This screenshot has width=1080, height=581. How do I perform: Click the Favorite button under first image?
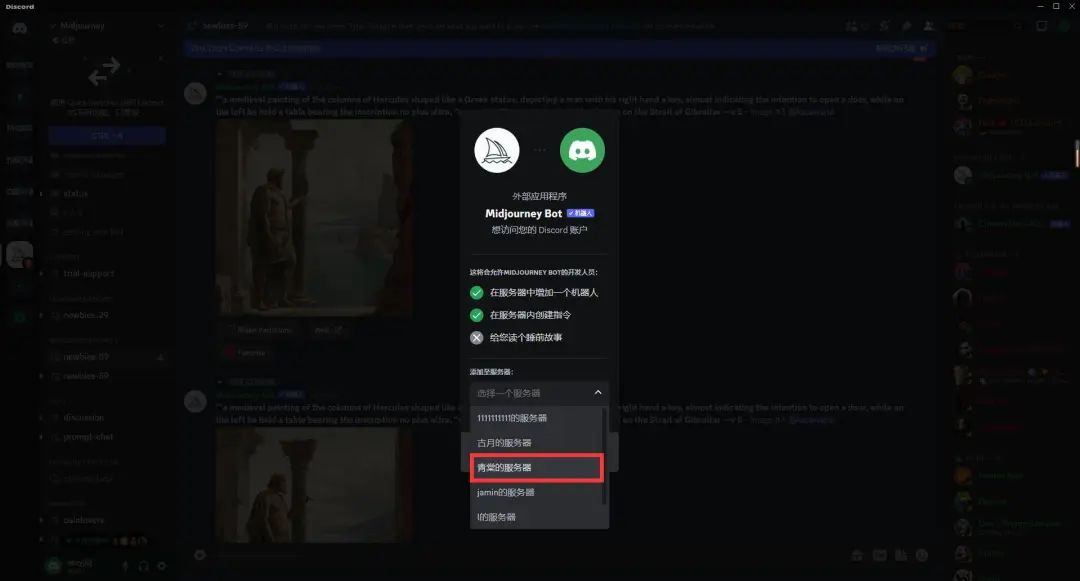(245, 352)
